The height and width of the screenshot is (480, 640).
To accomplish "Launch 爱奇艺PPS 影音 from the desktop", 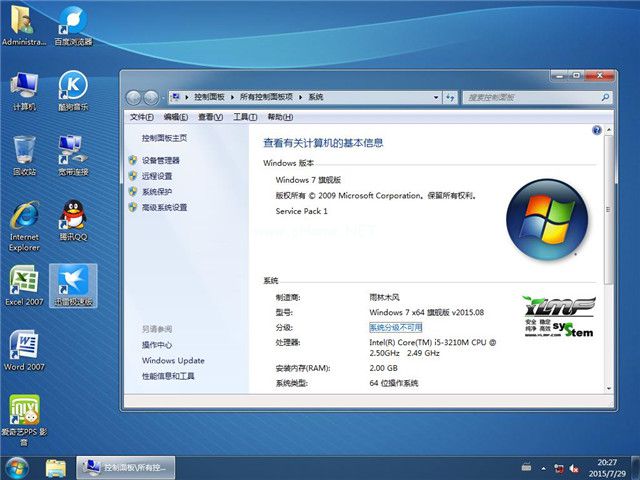I will [24, 420].
